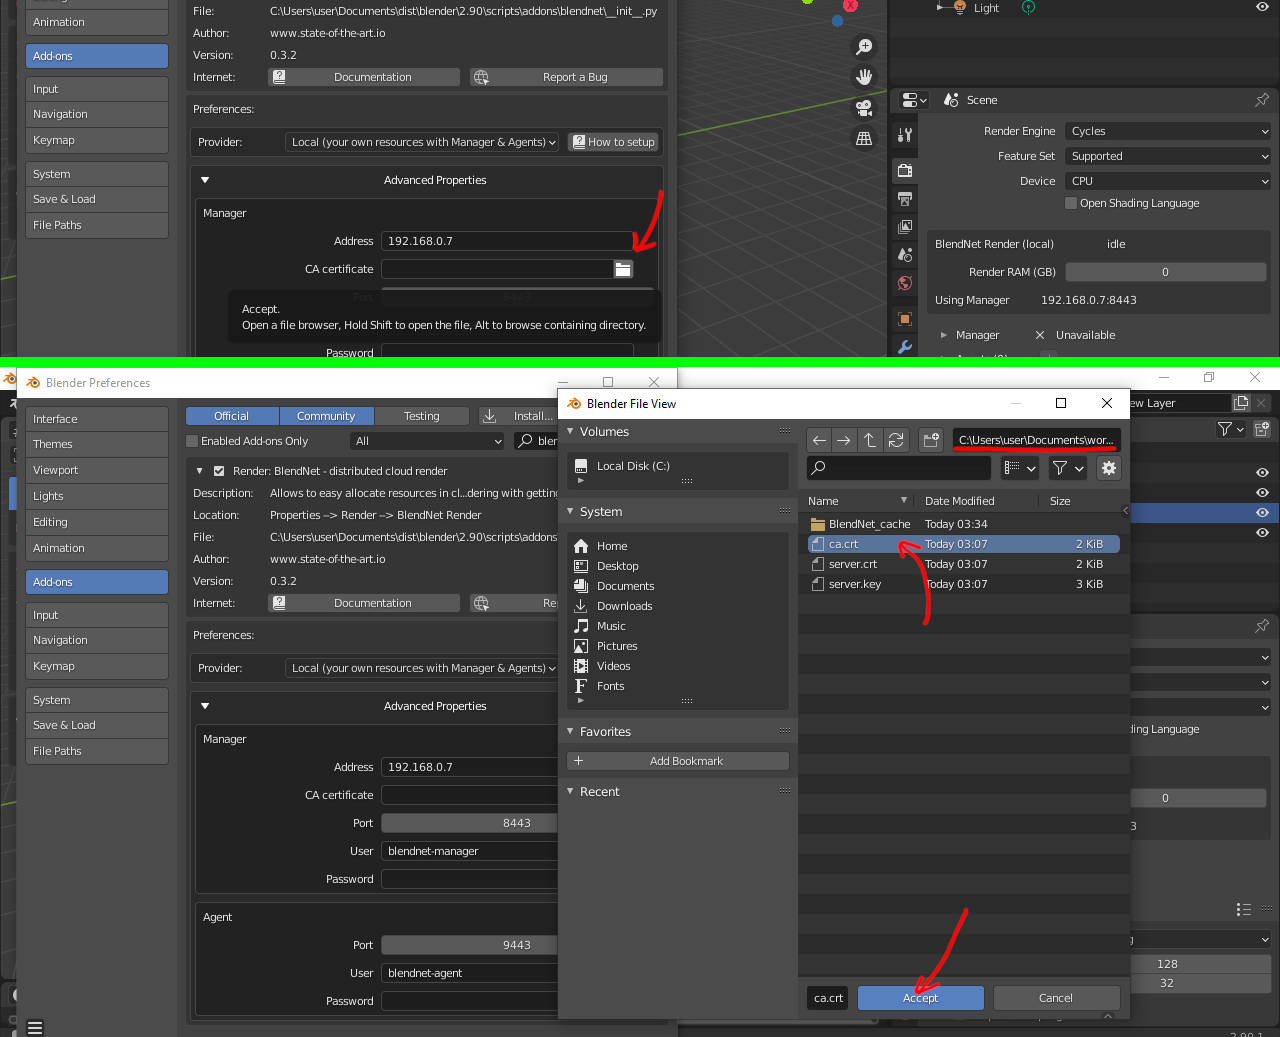Toggle the Community add-ons filter

pos(326,416)
